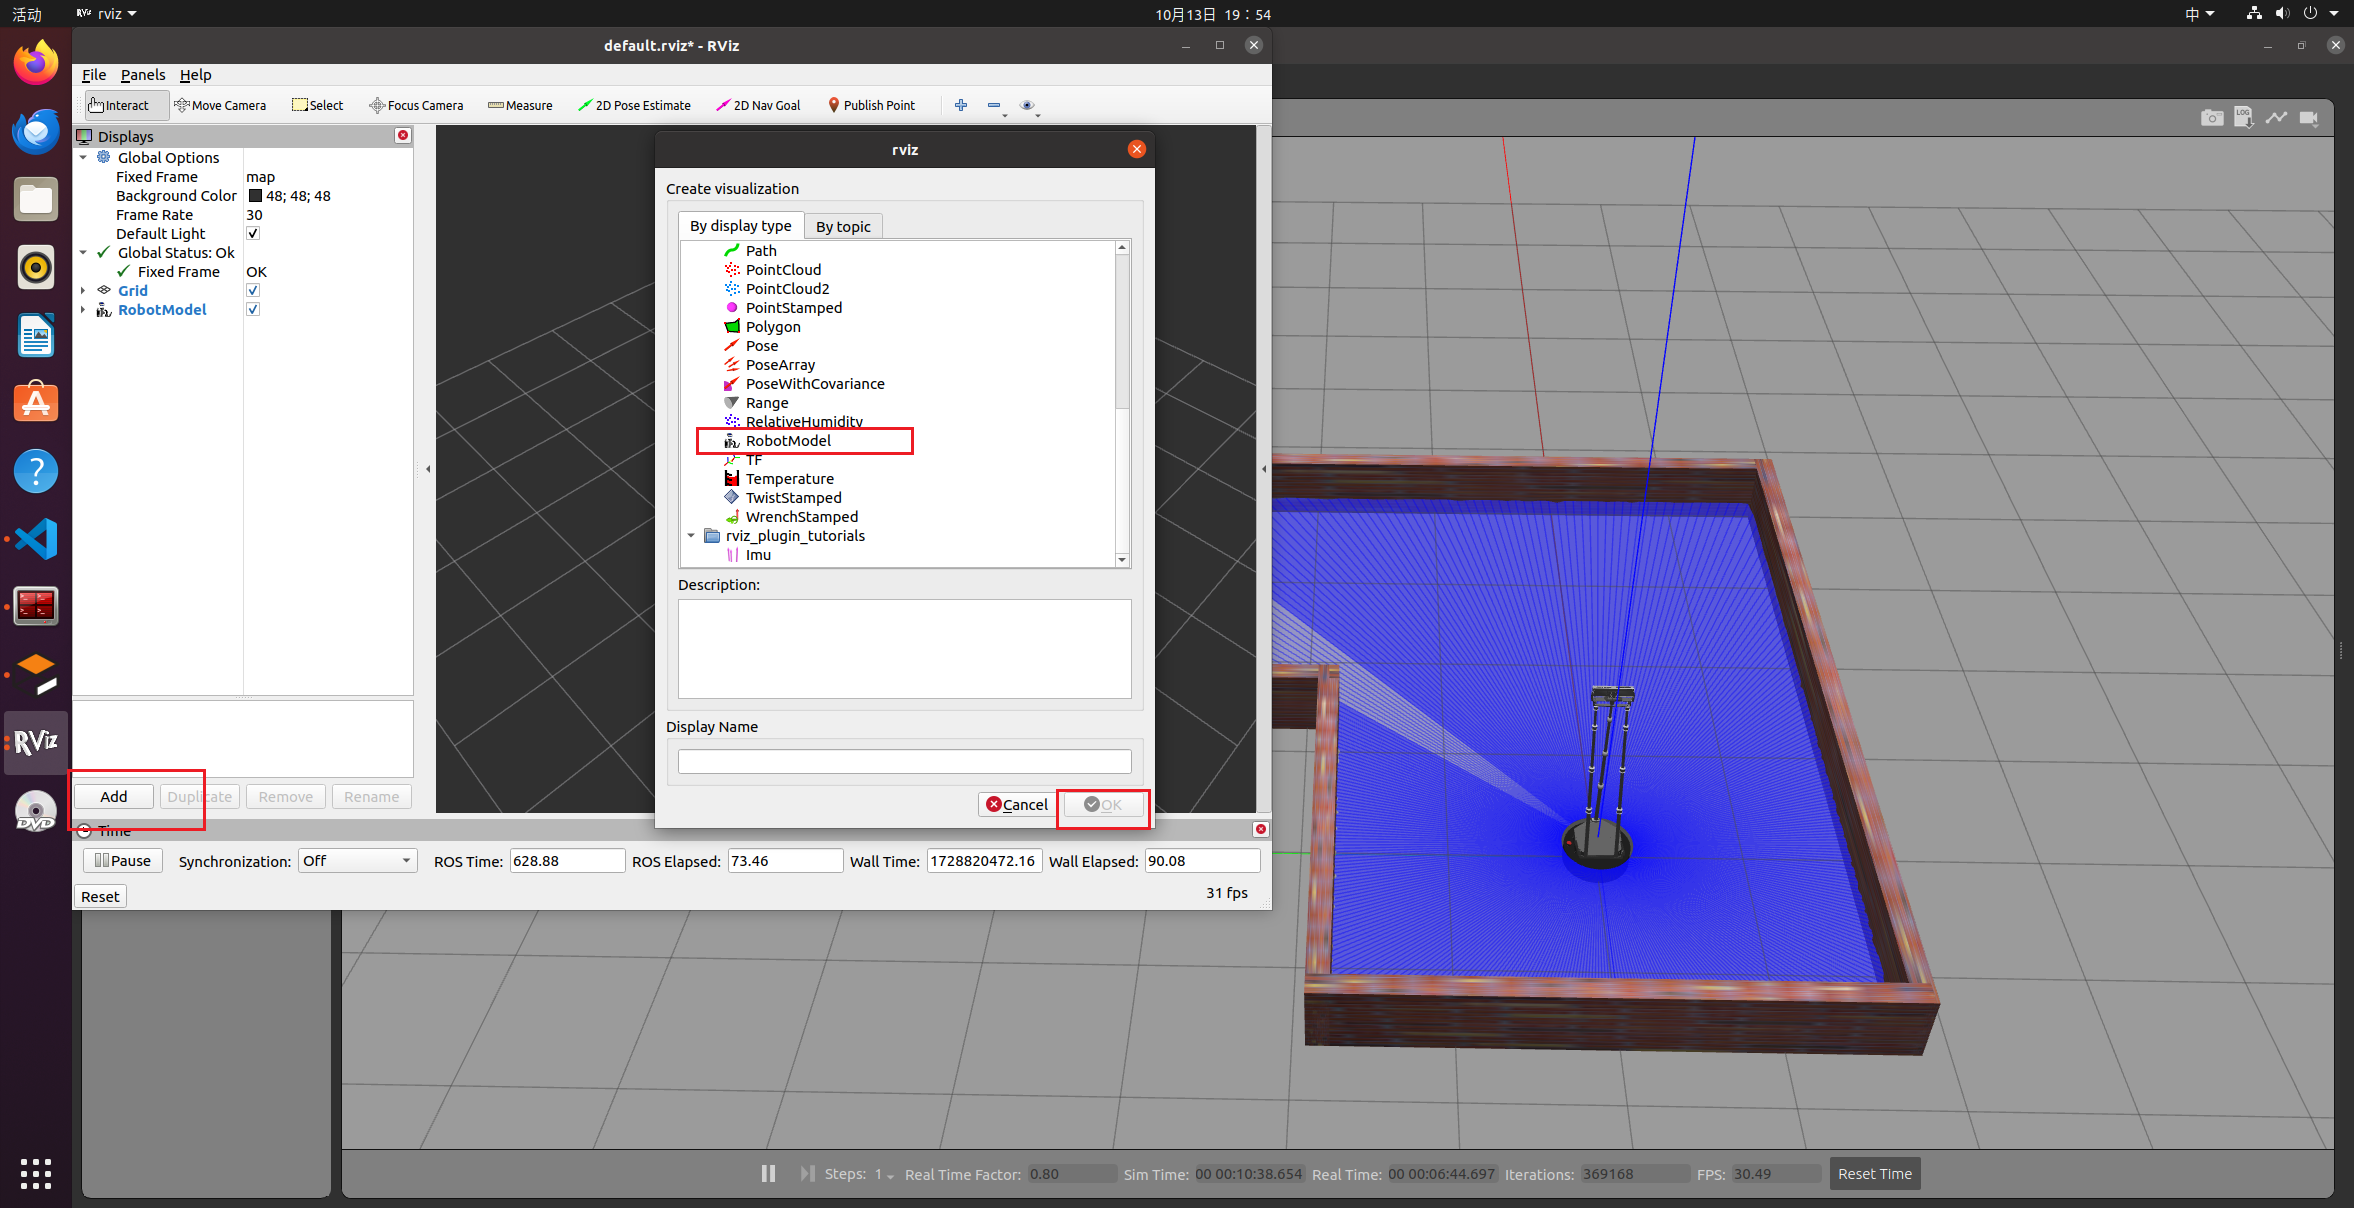Image resolution: width=2354 pixels, height=1208 pixels.
Task: Open the File menu
Action: 94,75
